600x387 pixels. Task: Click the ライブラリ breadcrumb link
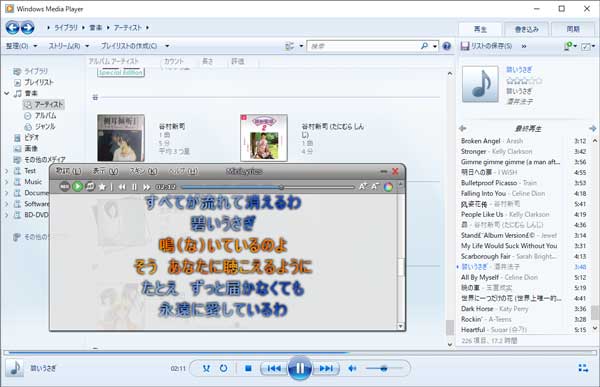point(66,28)
